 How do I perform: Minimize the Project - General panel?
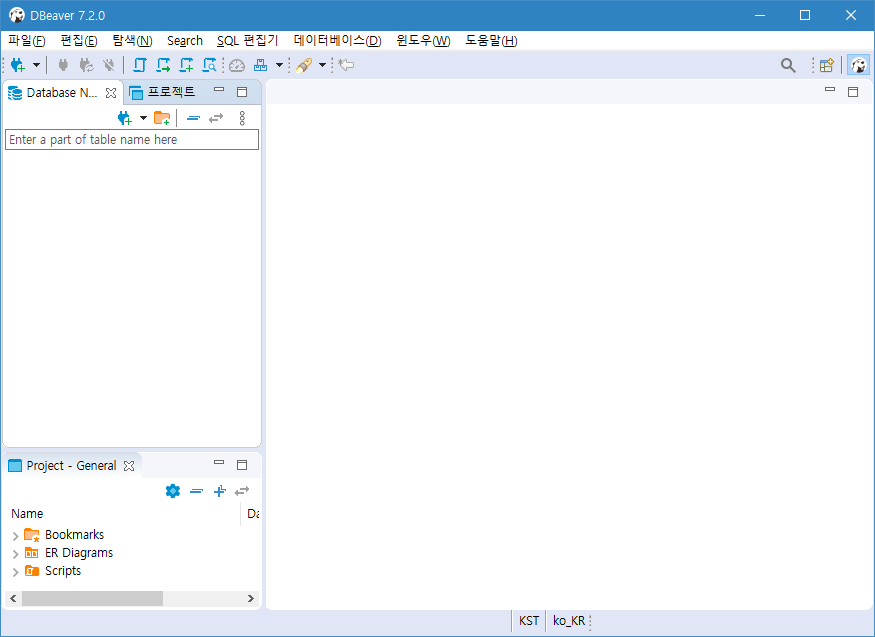click(219, 462)
